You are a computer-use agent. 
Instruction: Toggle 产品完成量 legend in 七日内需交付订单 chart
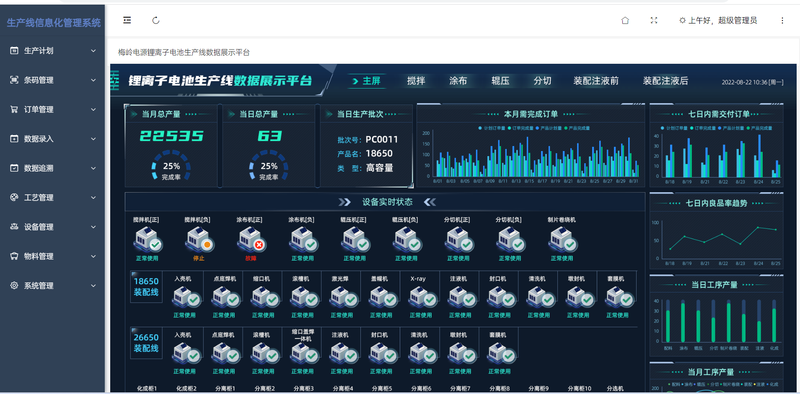[759, 128]
